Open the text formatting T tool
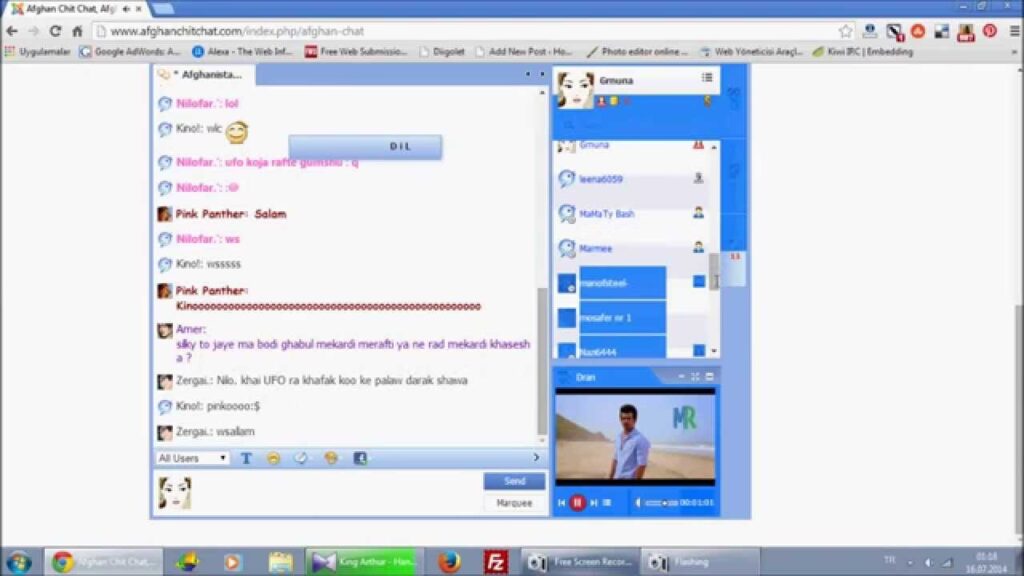 246,458
